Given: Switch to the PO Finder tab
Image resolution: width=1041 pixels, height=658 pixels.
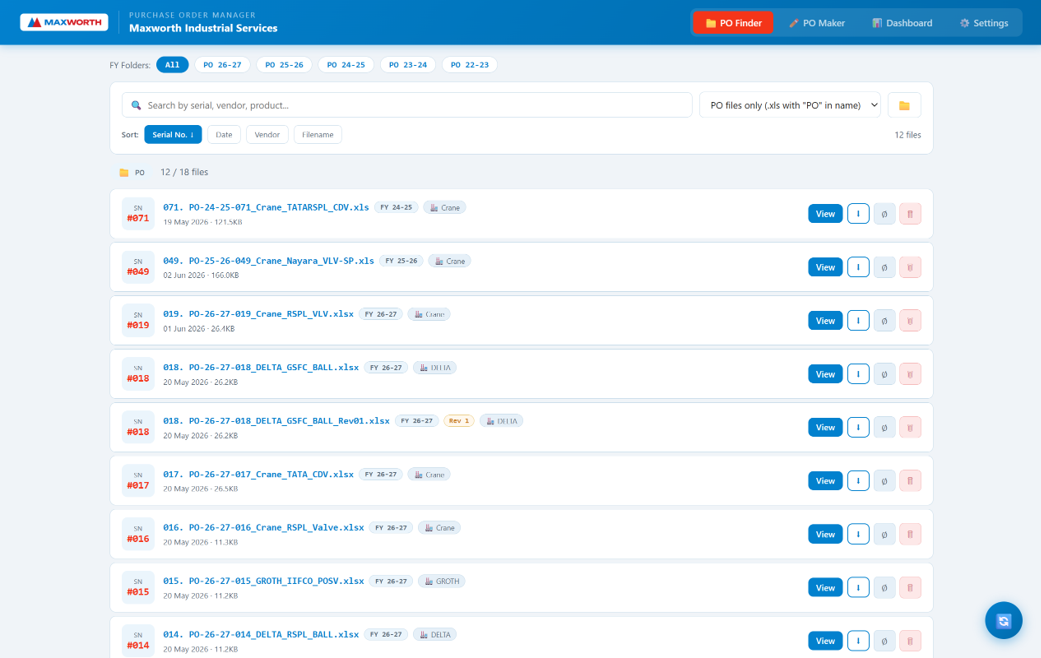Looking at the screenshot, I should (733, 23).
